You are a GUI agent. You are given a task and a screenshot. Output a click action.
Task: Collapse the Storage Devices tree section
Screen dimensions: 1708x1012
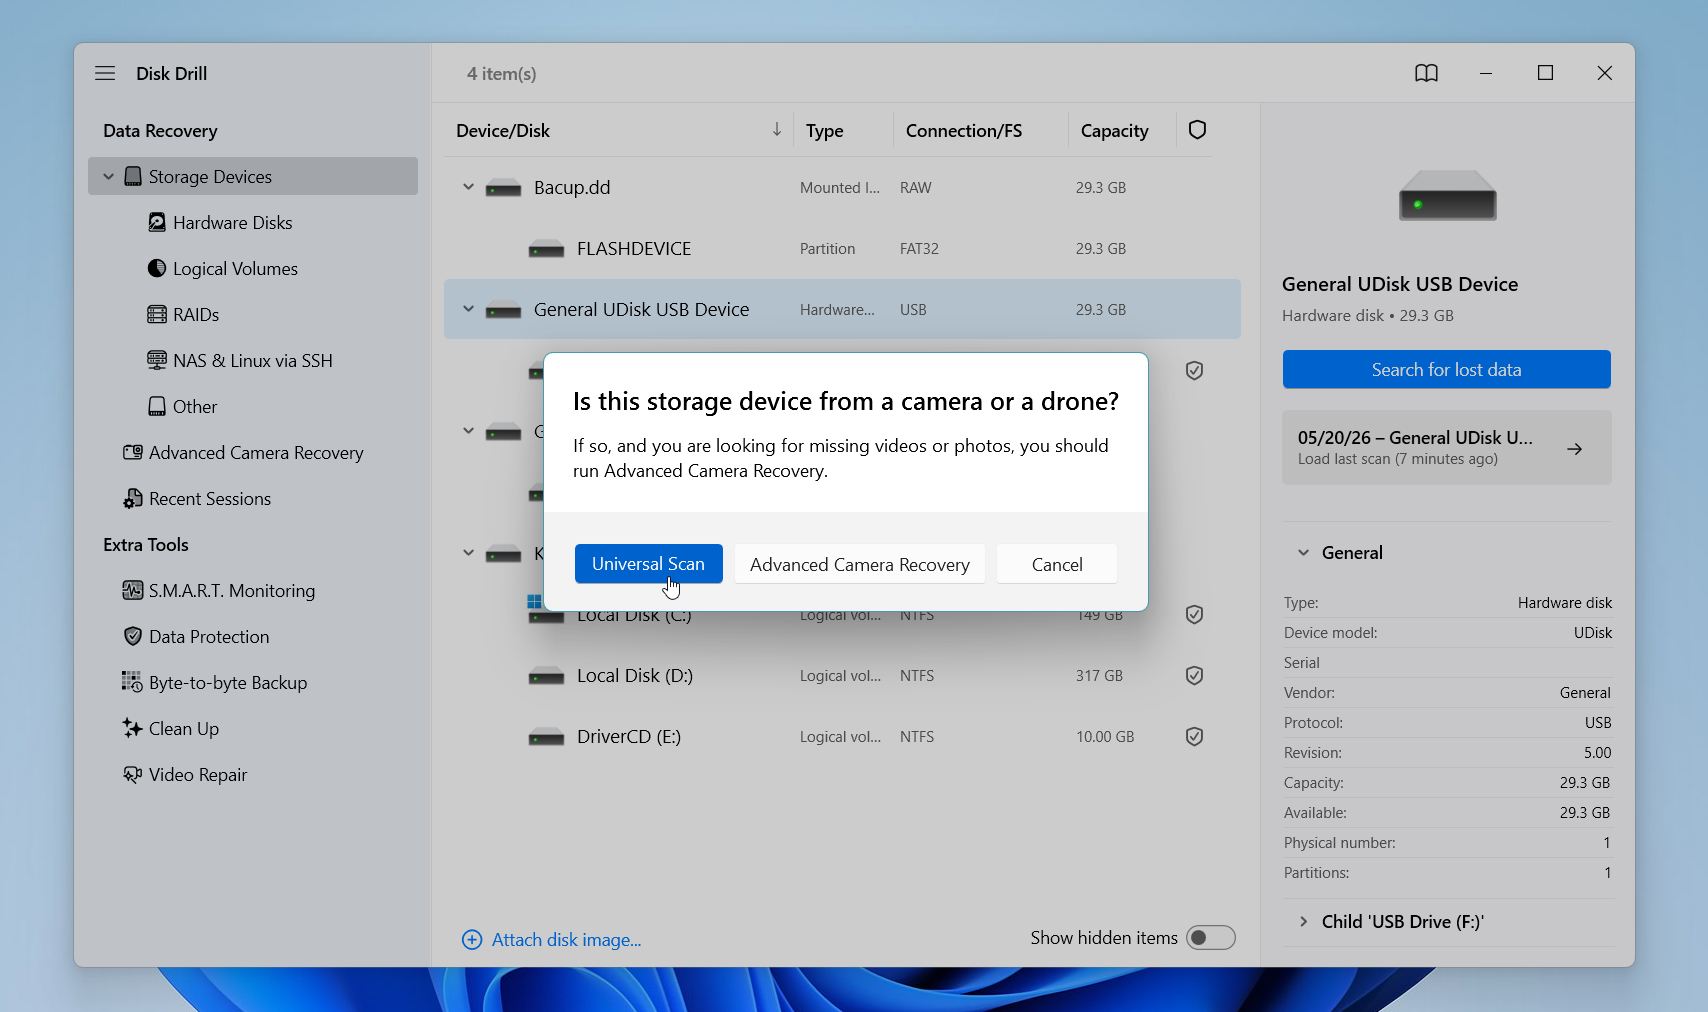(x=108, y=176)
